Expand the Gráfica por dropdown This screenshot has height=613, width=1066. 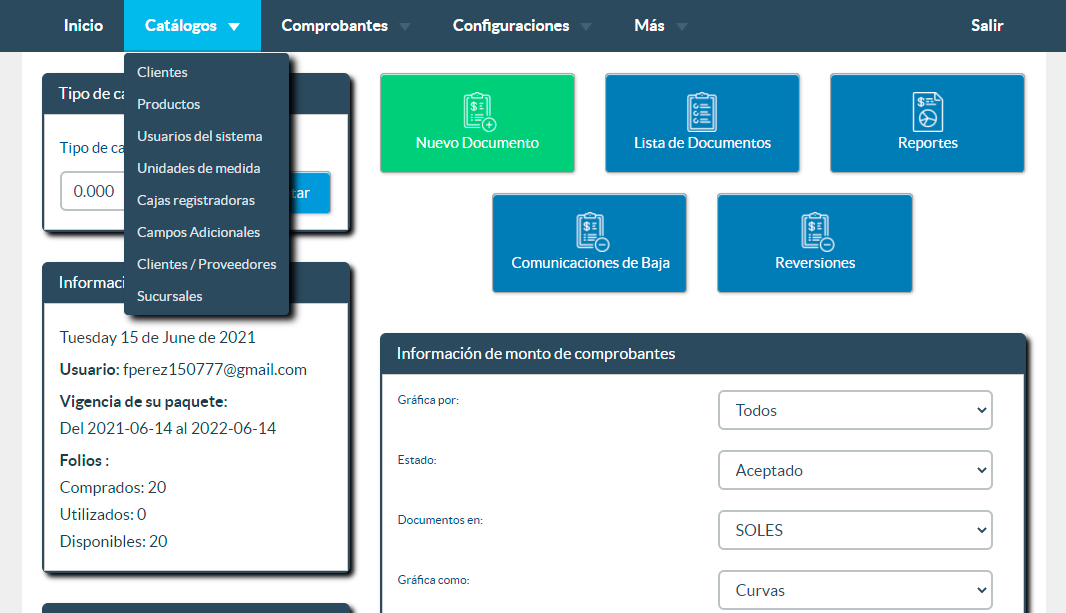click(x=855, y=410)
